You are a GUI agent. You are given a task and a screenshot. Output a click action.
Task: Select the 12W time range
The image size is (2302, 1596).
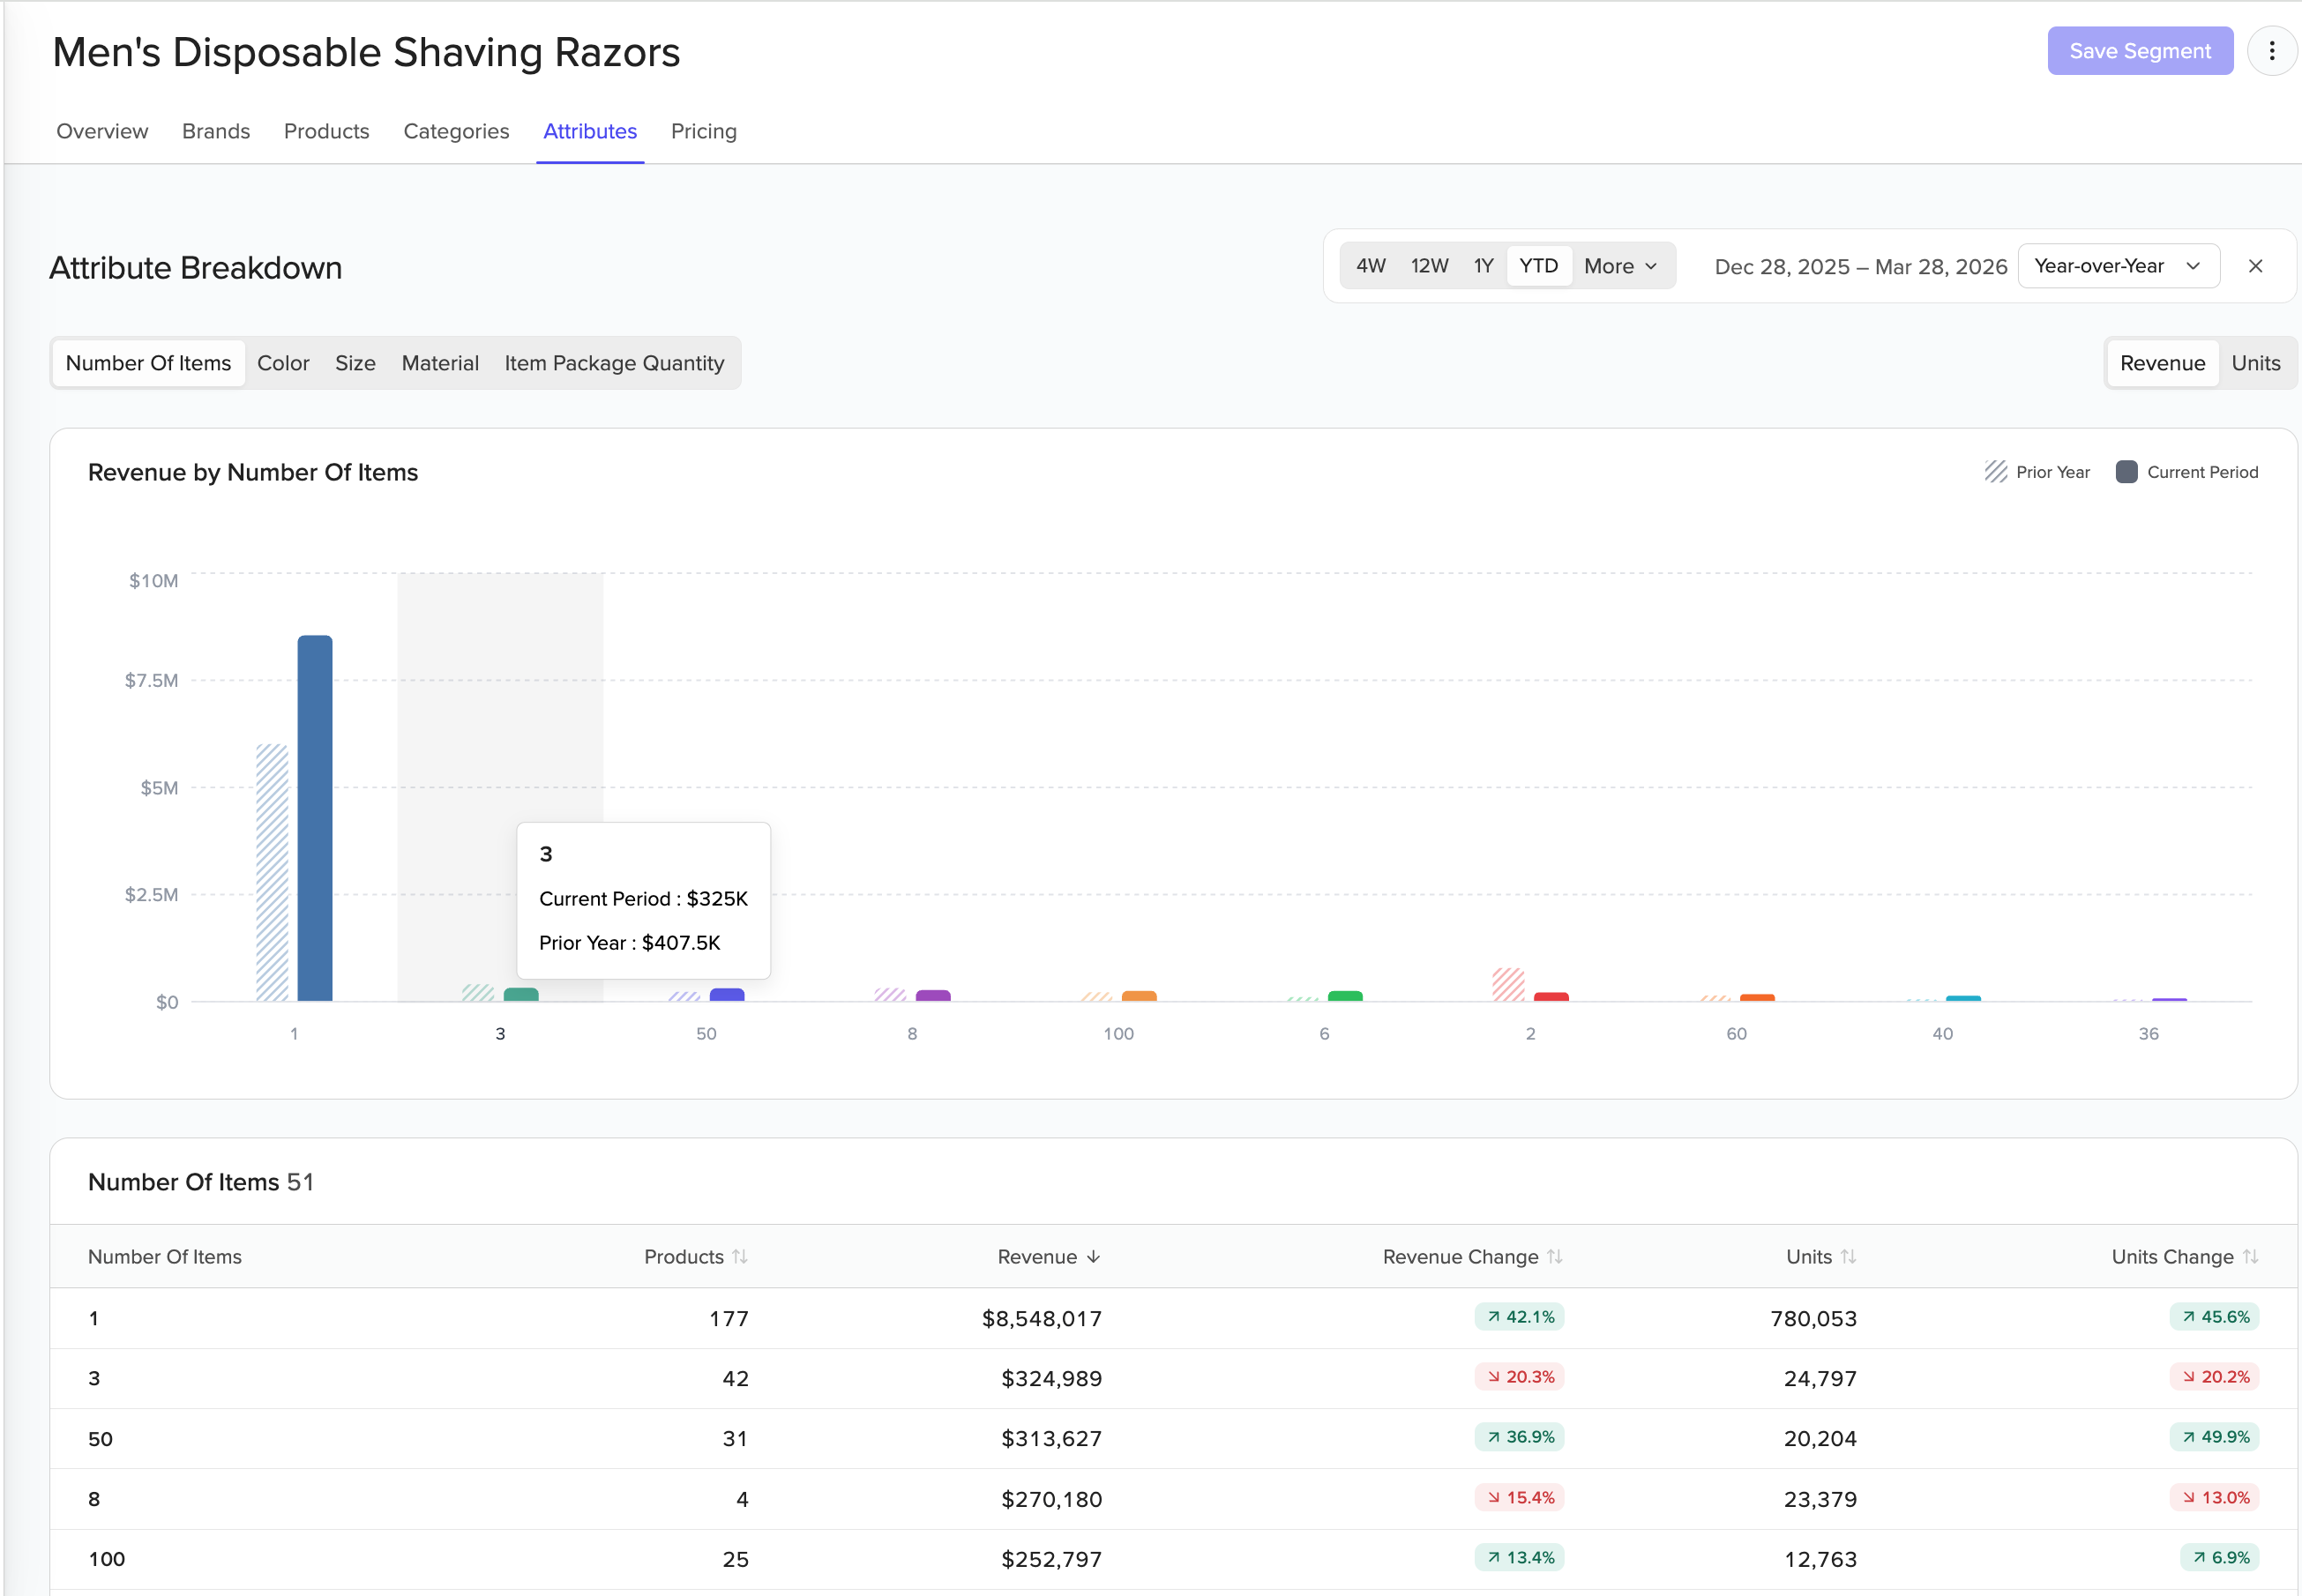1429,266
